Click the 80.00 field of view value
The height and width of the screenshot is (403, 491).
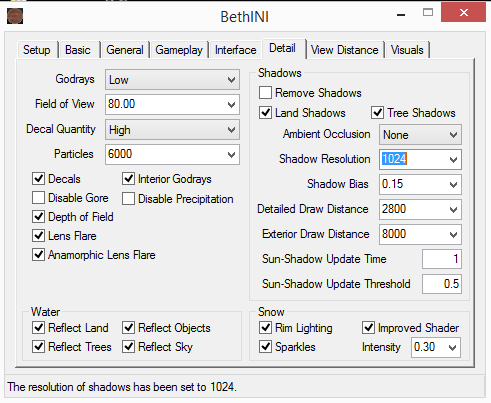[121, 104]
